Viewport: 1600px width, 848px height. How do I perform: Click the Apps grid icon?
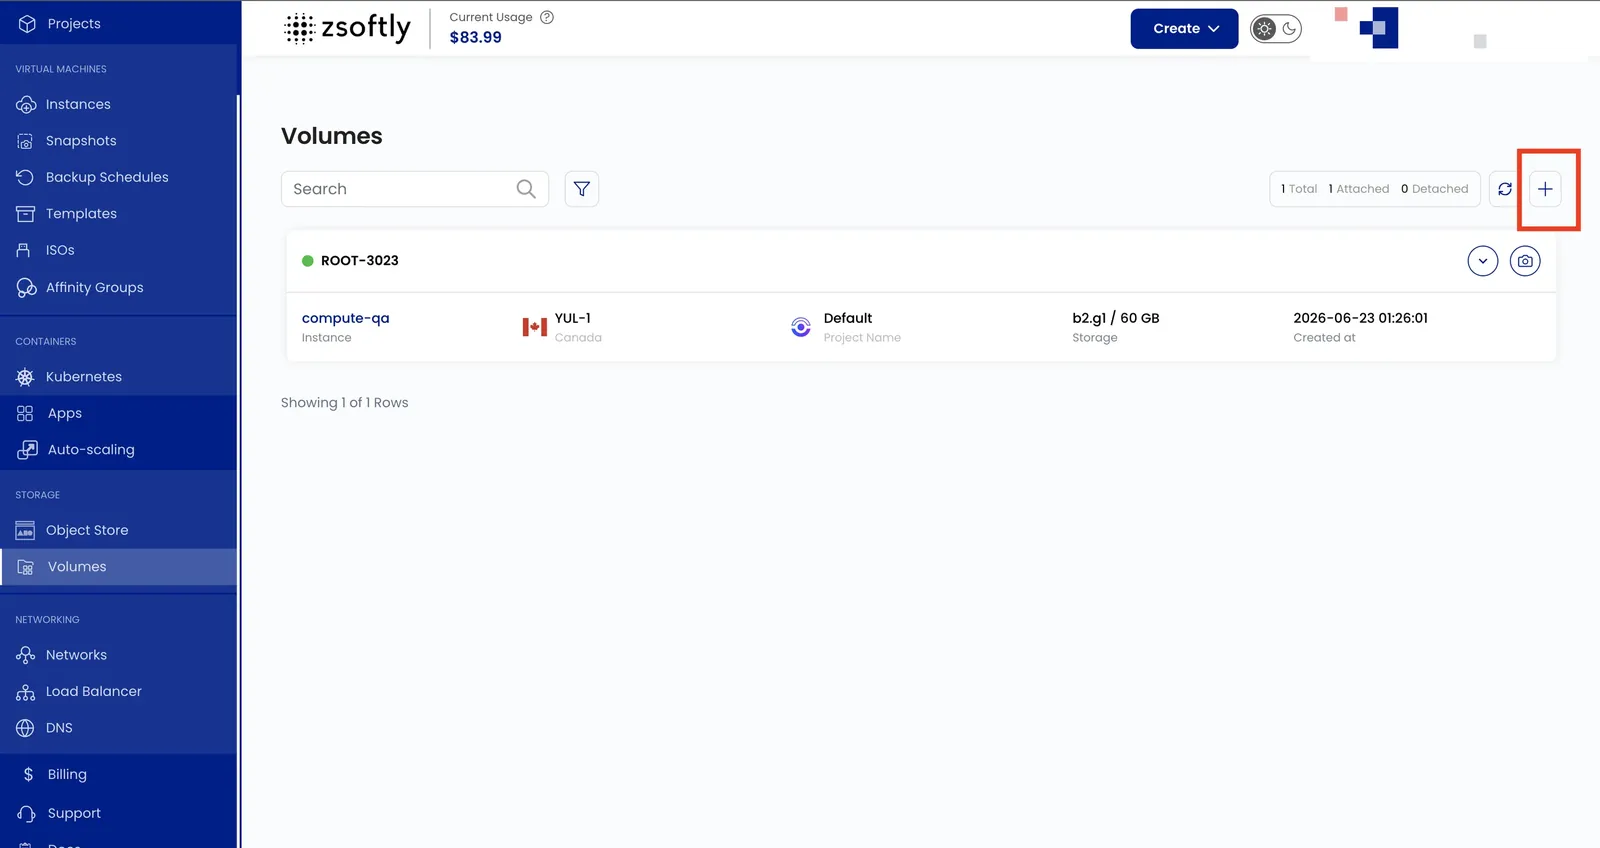point(26,413)
